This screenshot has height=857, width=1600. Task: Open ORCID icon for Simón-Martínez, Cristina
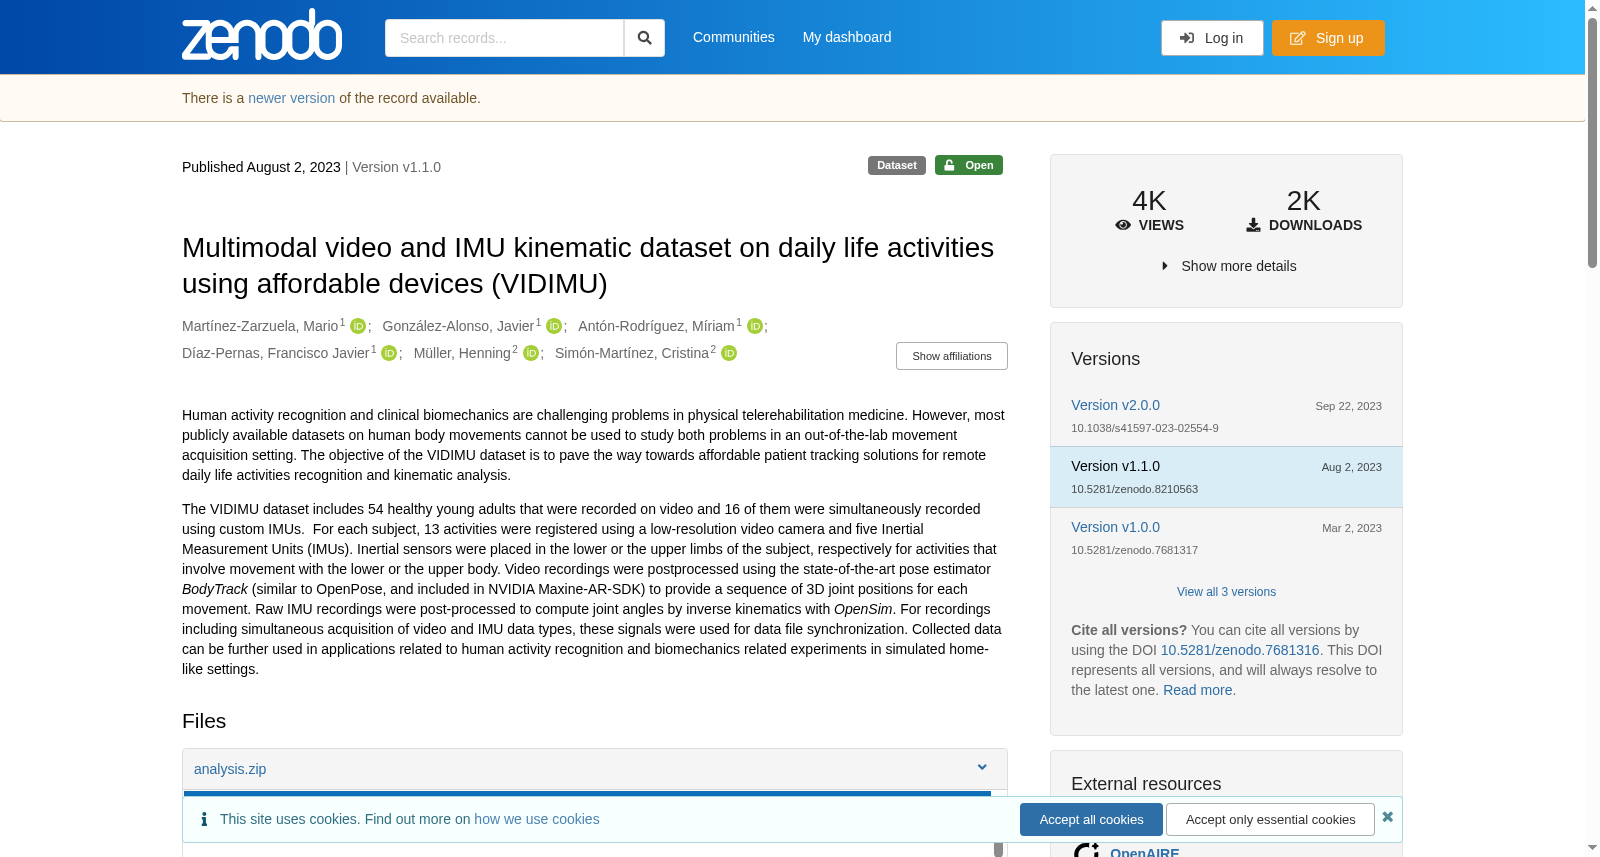point(729,353)
